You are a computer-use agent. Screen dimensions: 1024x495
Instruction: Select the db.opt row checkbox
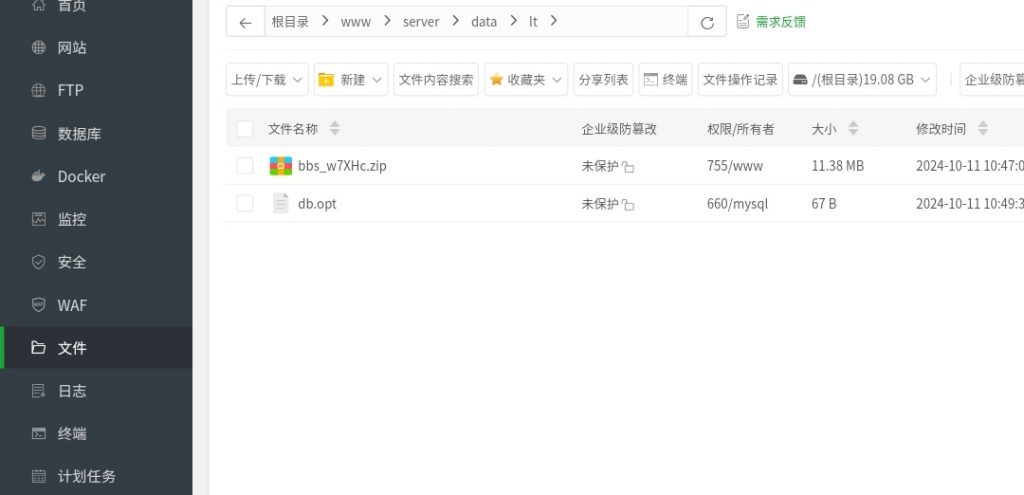[x=245, y=204]
